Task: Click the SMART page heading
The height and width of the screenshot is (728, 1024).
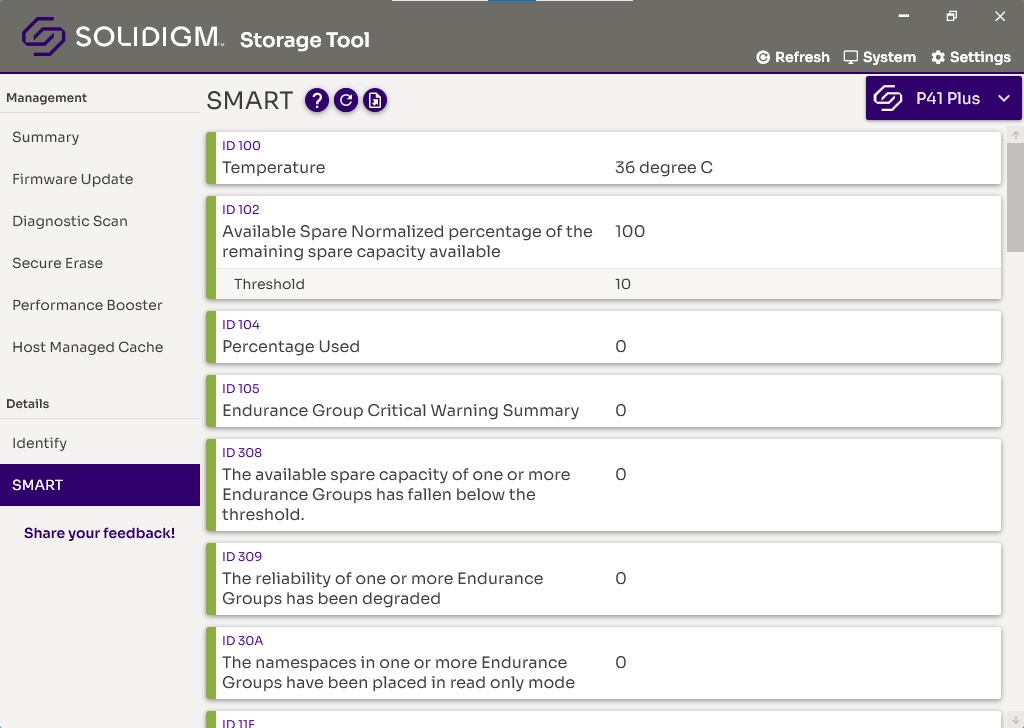Action: click(x=249, y=101)
